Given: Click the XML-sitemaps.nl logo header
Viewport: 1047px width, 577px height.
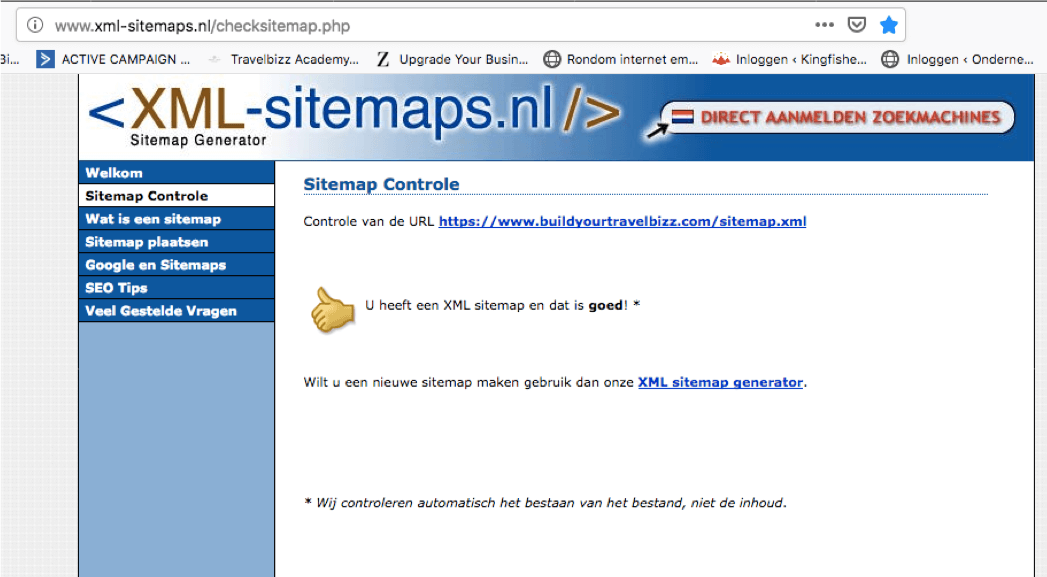Looking at the screenshot, I should pos(354,115).
